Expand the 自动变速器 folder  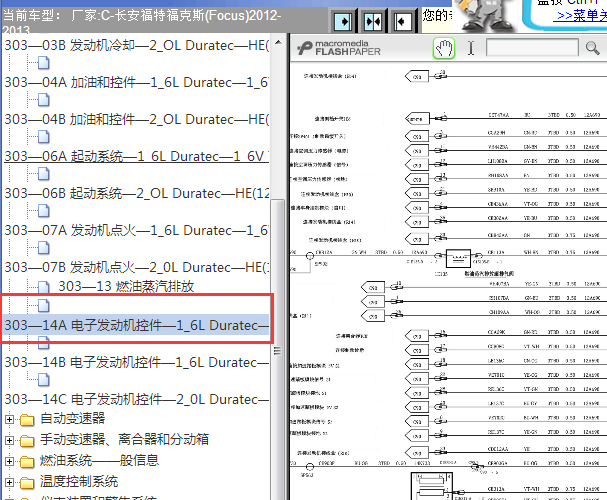pyautogui.click(x=9, y=419)
